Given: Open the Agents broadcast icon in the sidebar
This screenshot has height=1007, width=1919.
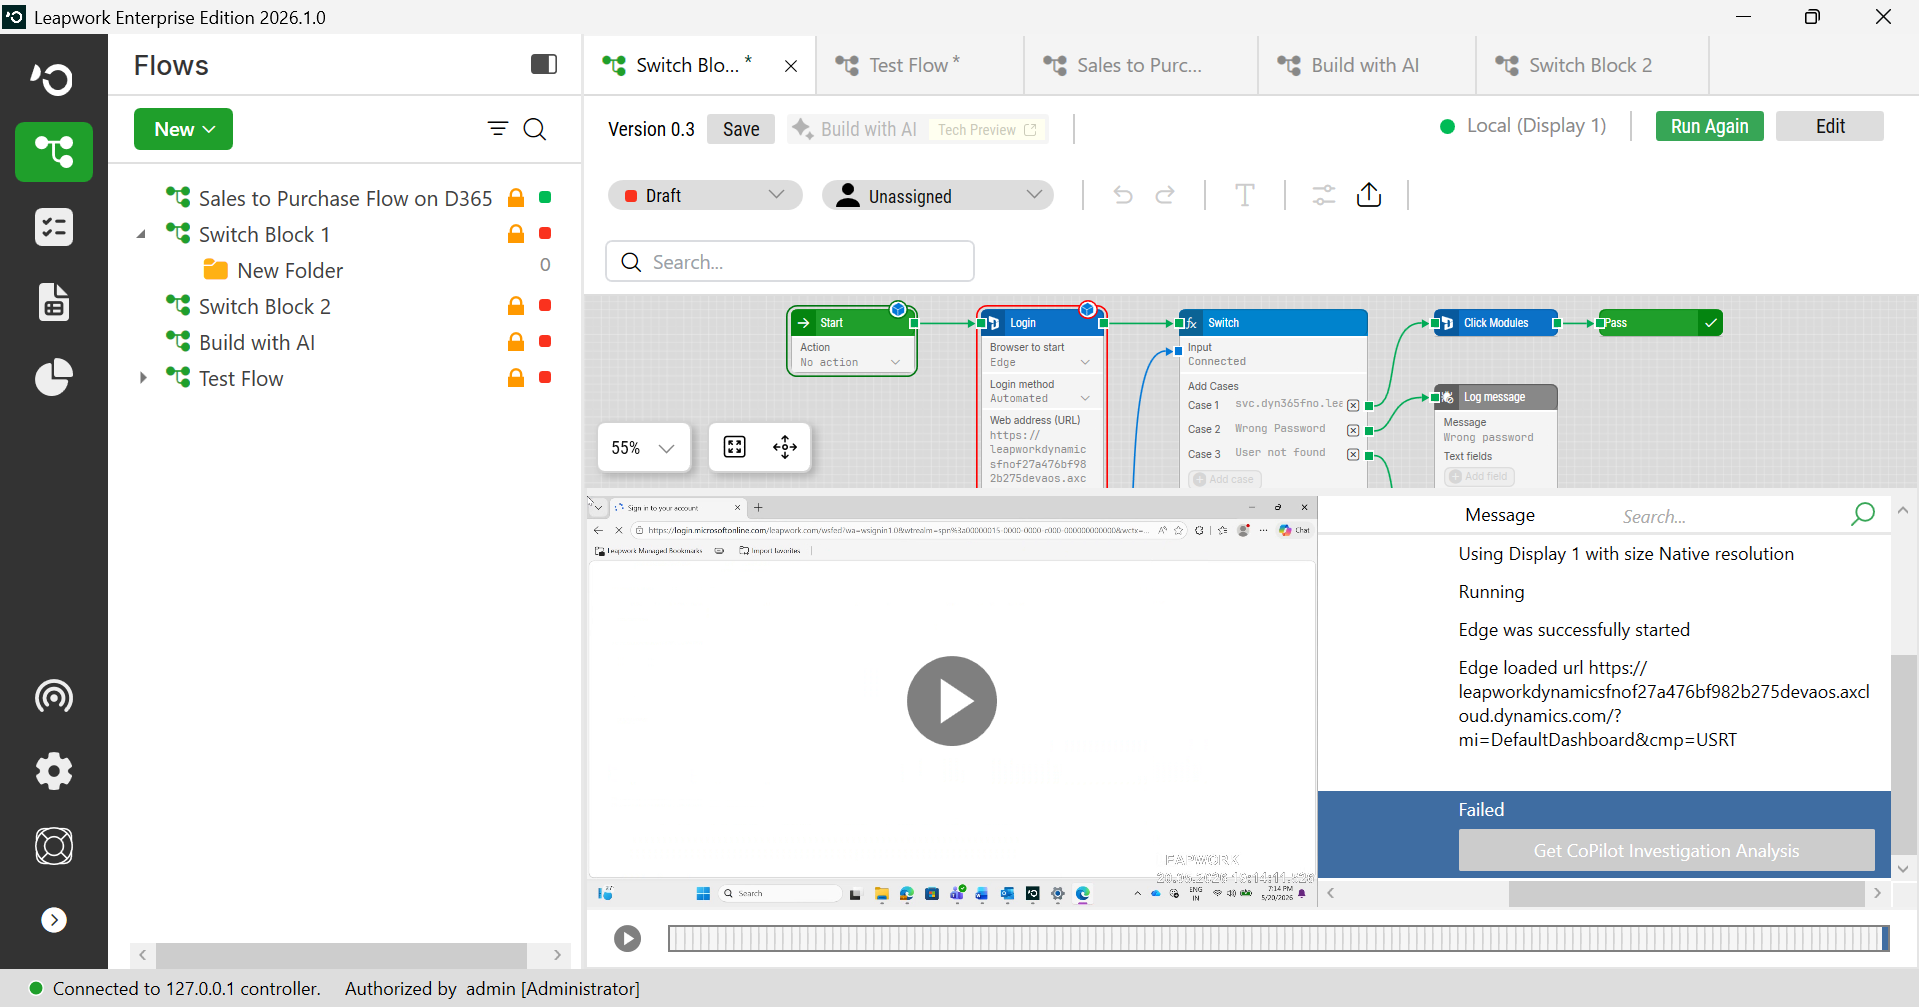Looking at the screenshot, I should pos(54,696).
